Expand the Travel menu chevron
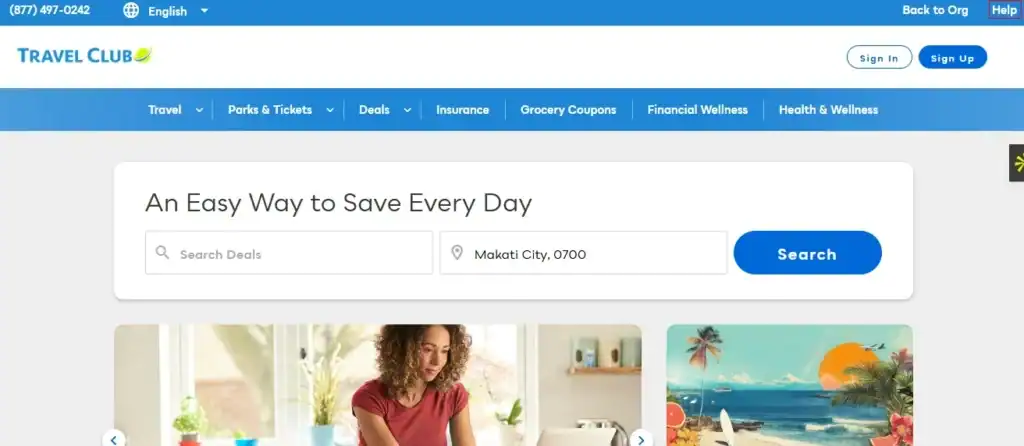 click(x=199, y=110)
